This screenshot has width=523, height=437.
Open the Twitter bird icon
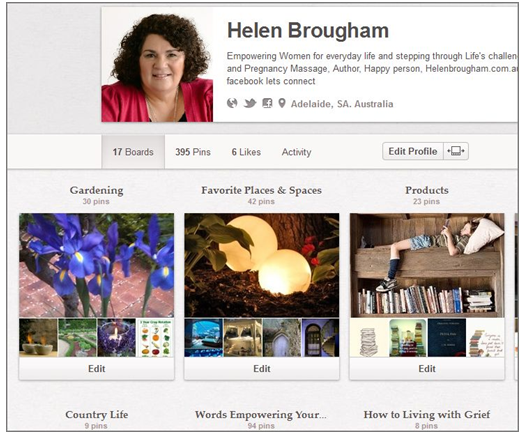(250, 103)
